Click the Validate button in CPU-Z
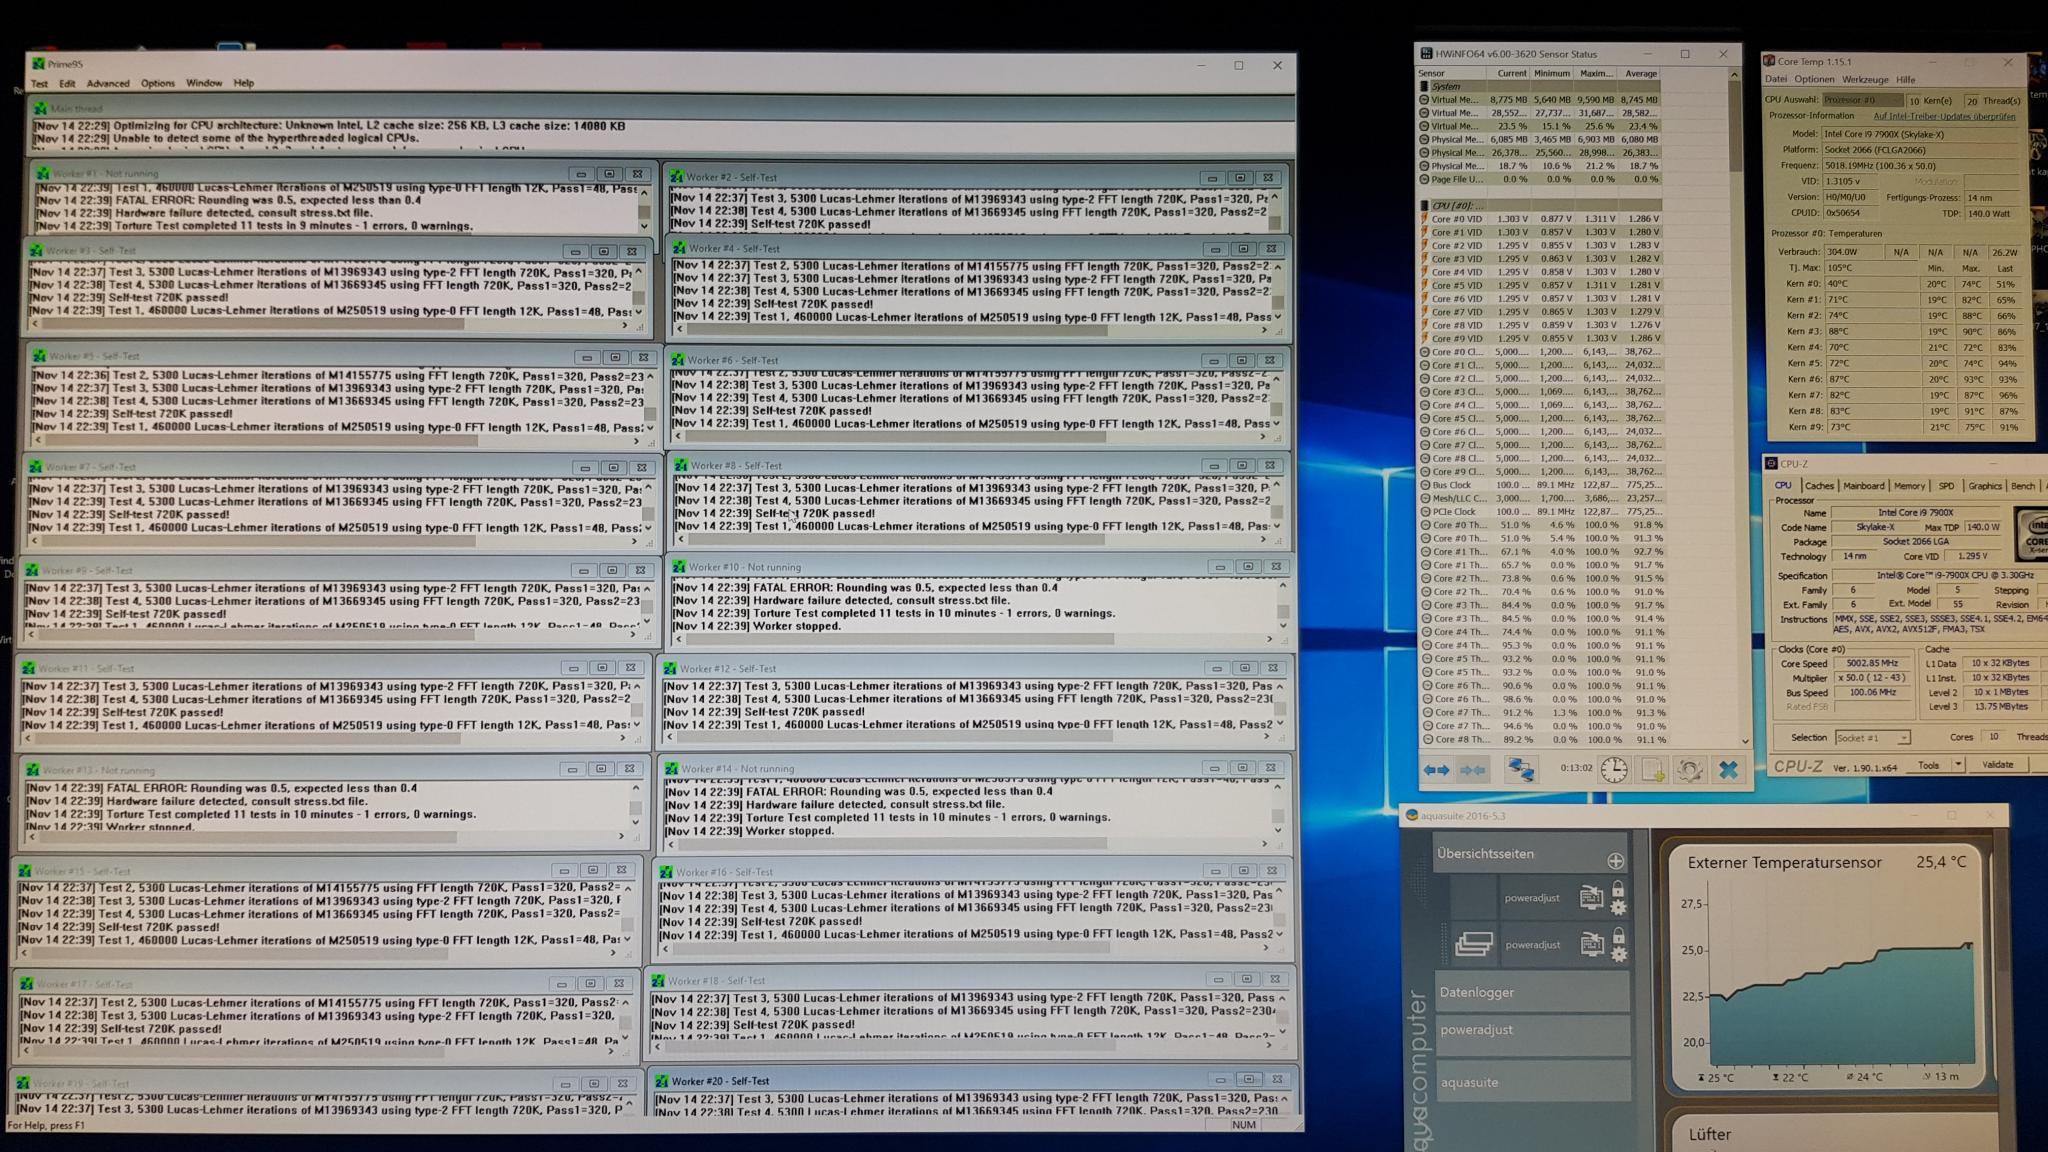The image size is (2048, 1152). (x=1997, y=765)
